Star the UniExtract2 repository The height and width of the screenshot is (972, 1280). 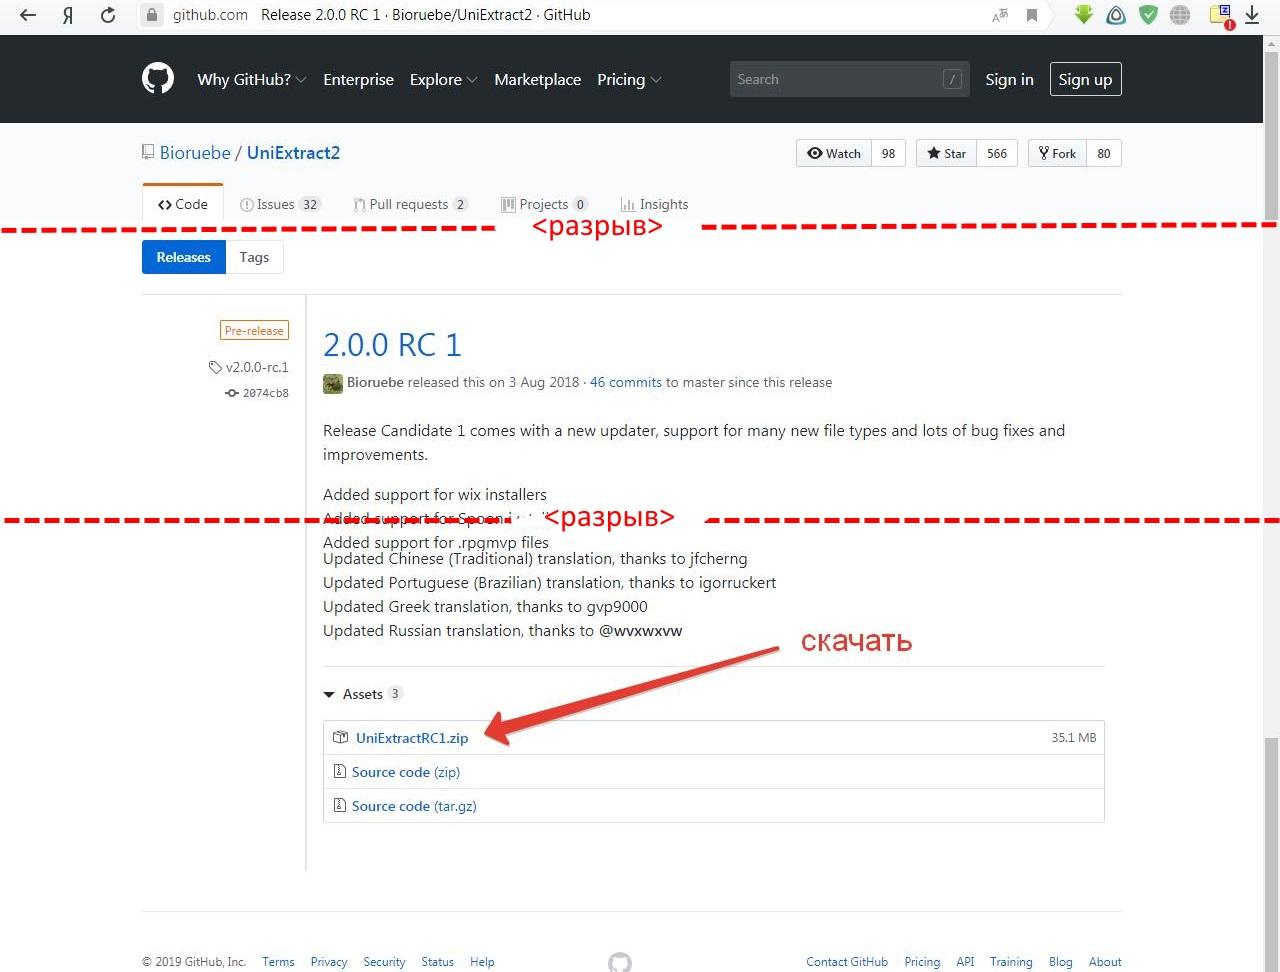coord(946,153)
